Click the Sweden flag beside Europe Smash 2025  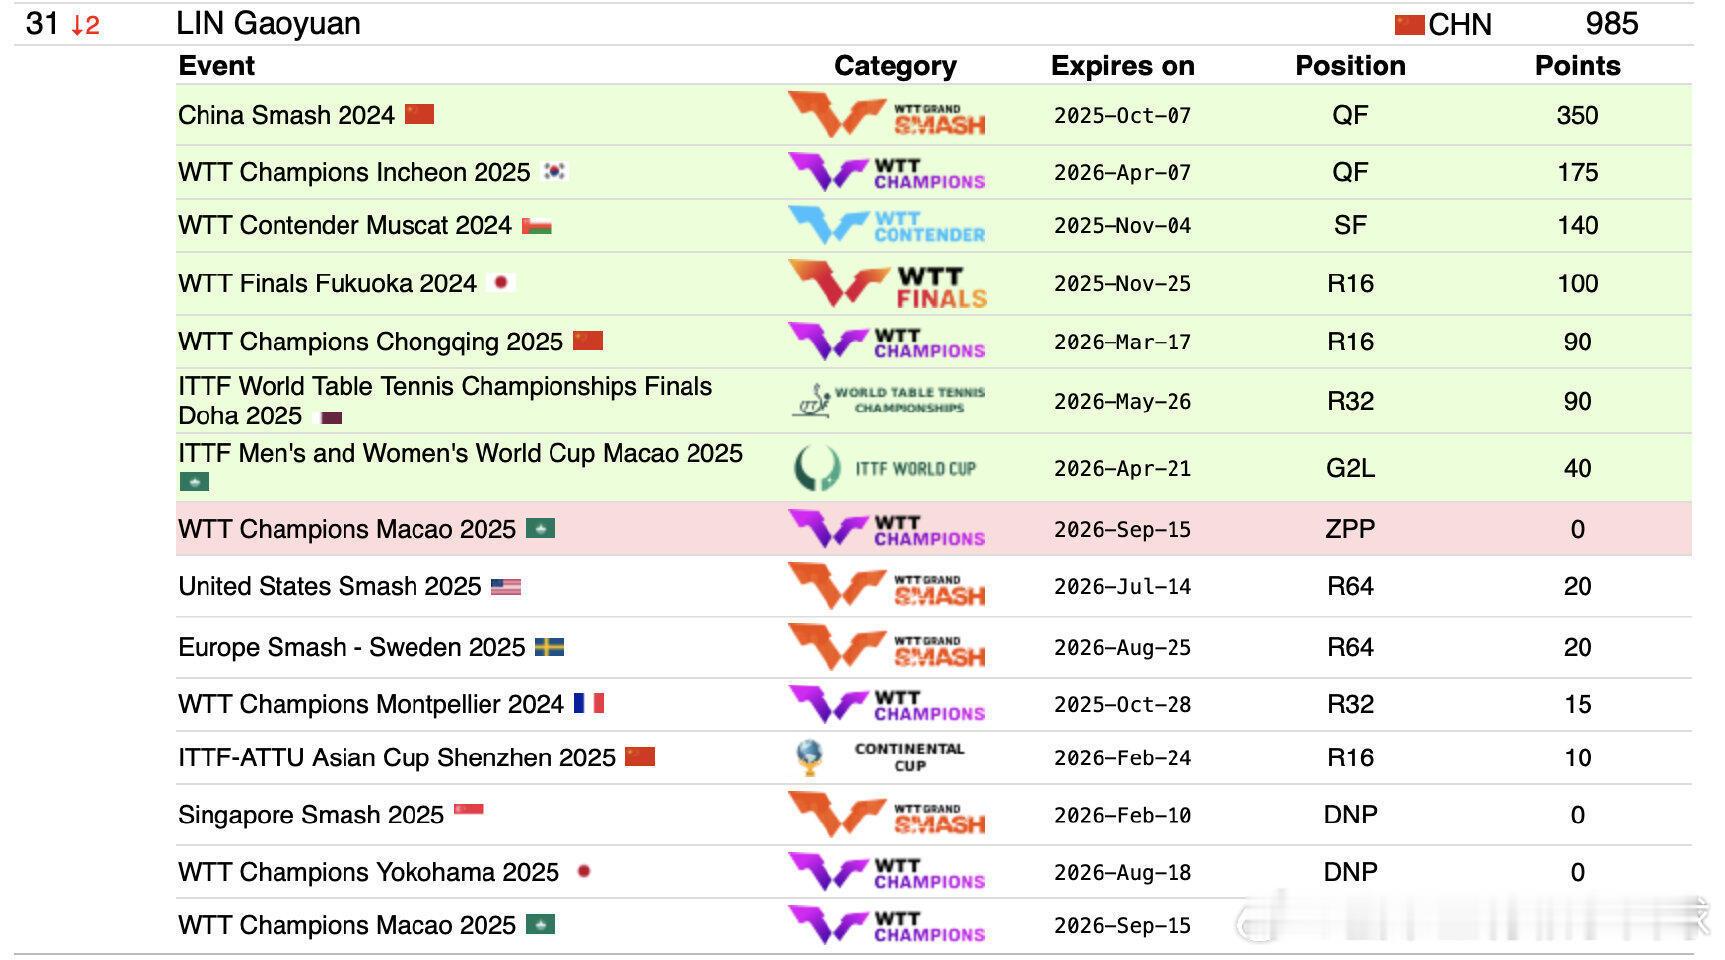click(x=549, y=647)
